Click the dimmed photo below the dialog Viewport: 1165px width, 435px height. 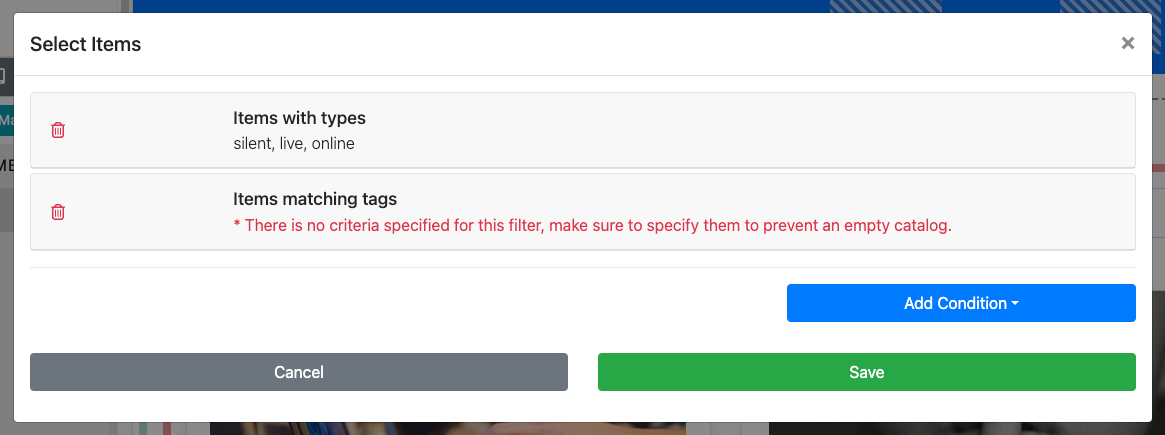[450, 428]
